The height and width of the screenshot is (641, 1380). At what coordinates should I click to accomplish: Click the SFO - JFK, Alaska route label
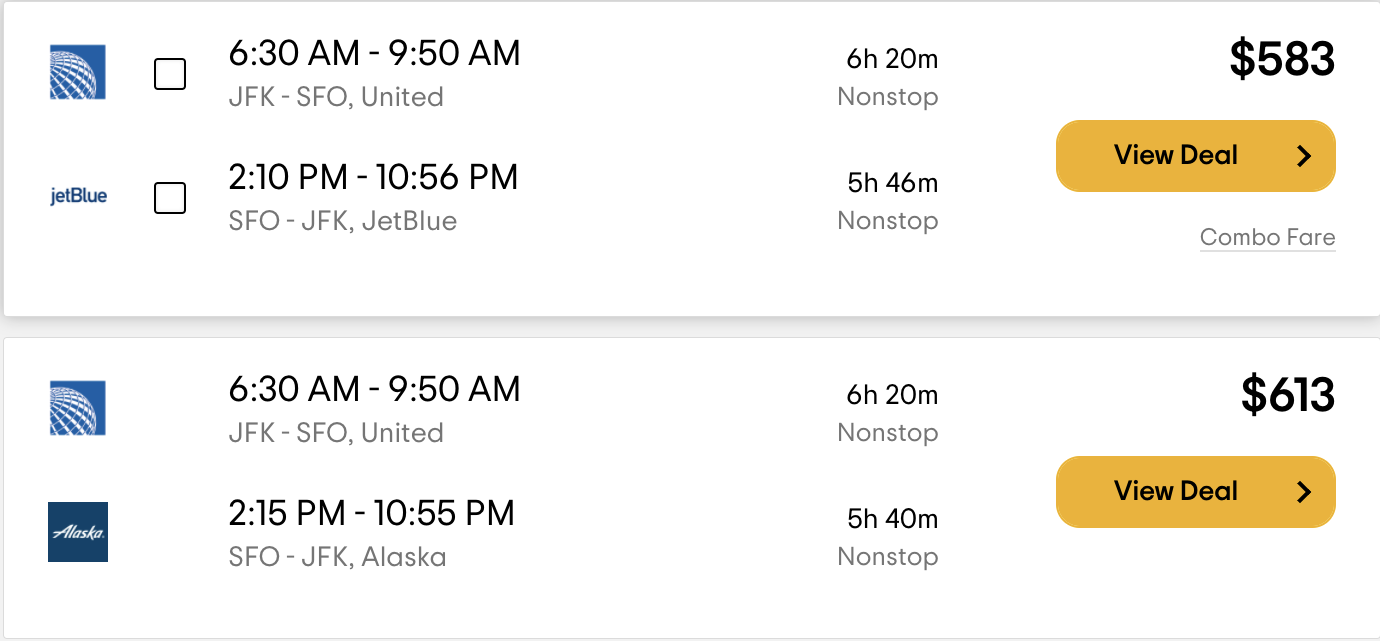tap(338, 557)
